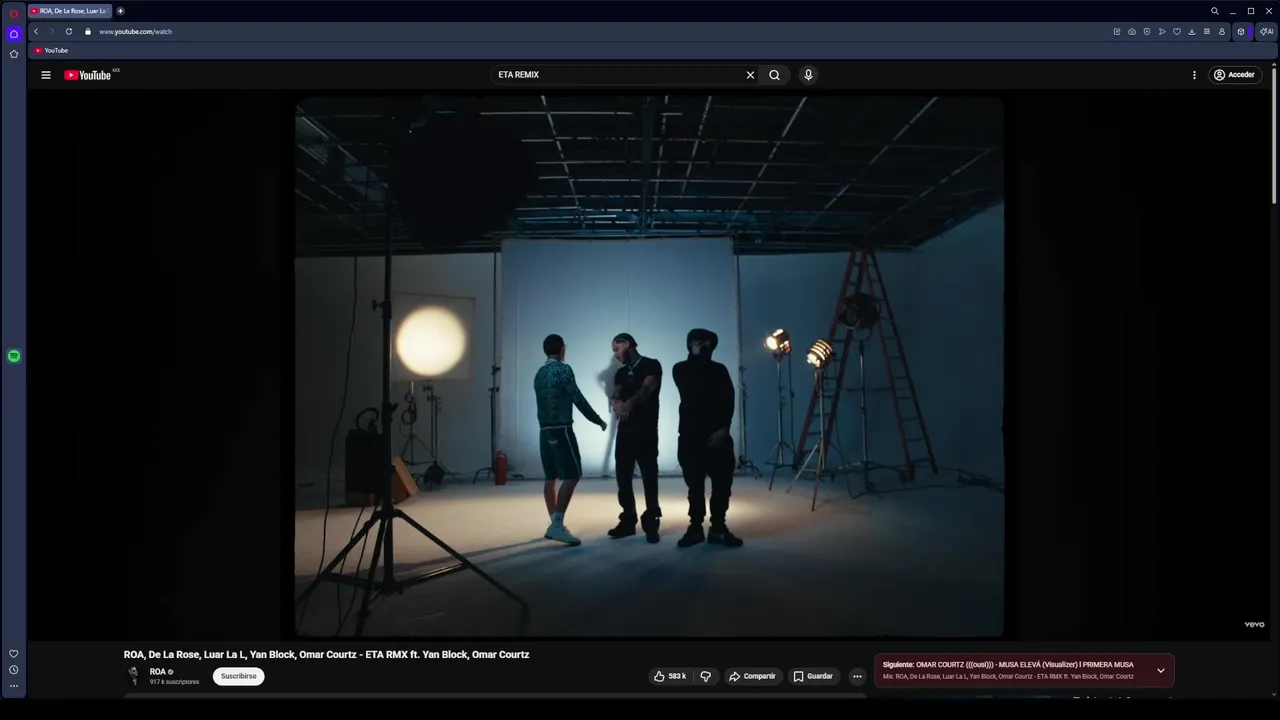Open the Aria AI button
Image resolution: width=1280 pixels, height=720 pixels.
(1266, 31)
